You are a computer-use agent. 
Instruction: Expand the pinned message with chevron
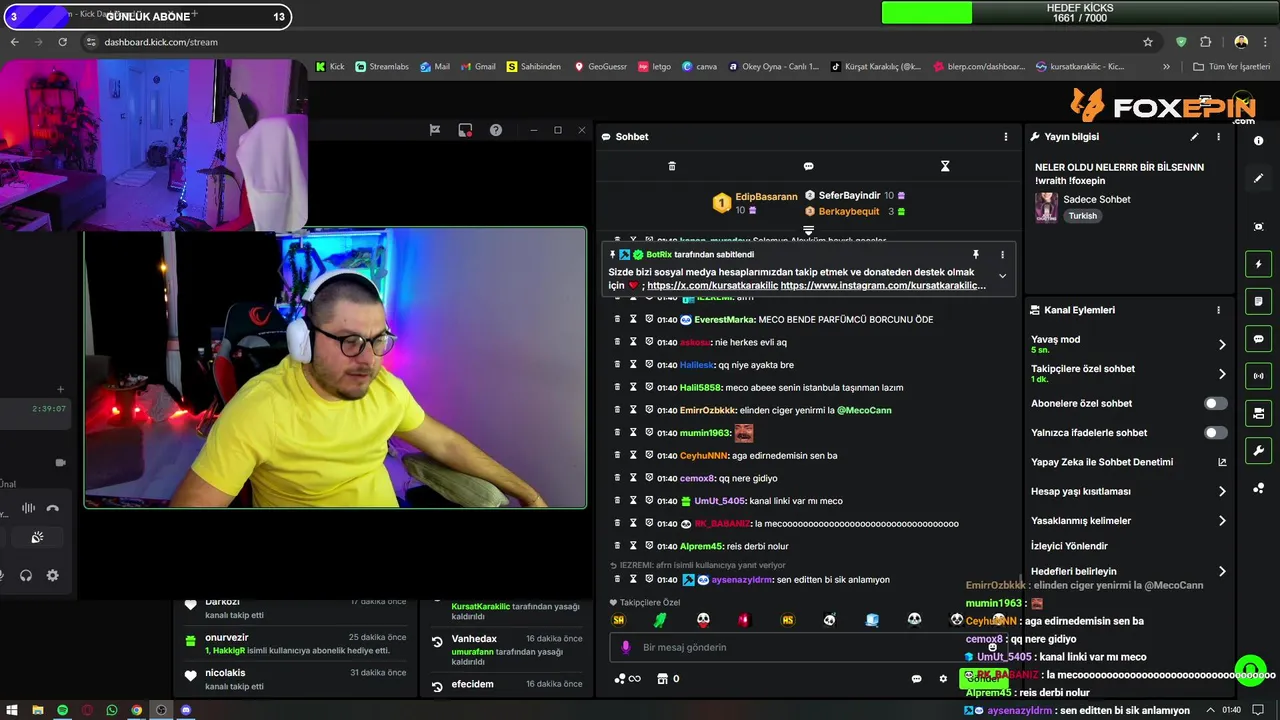click(1002, 276)
